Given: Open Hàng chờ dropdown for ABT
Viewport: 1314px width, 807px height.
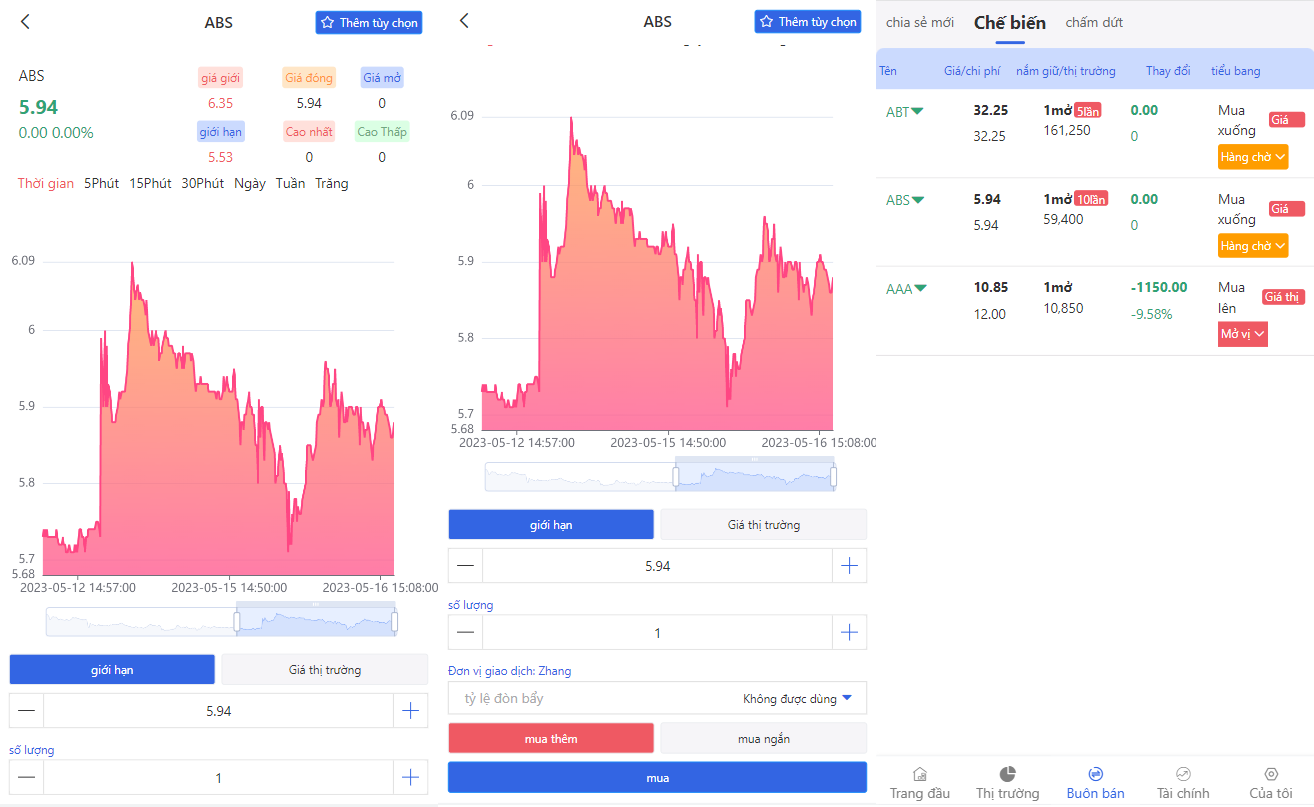Looking at the screenshot, I should 1253,157.
